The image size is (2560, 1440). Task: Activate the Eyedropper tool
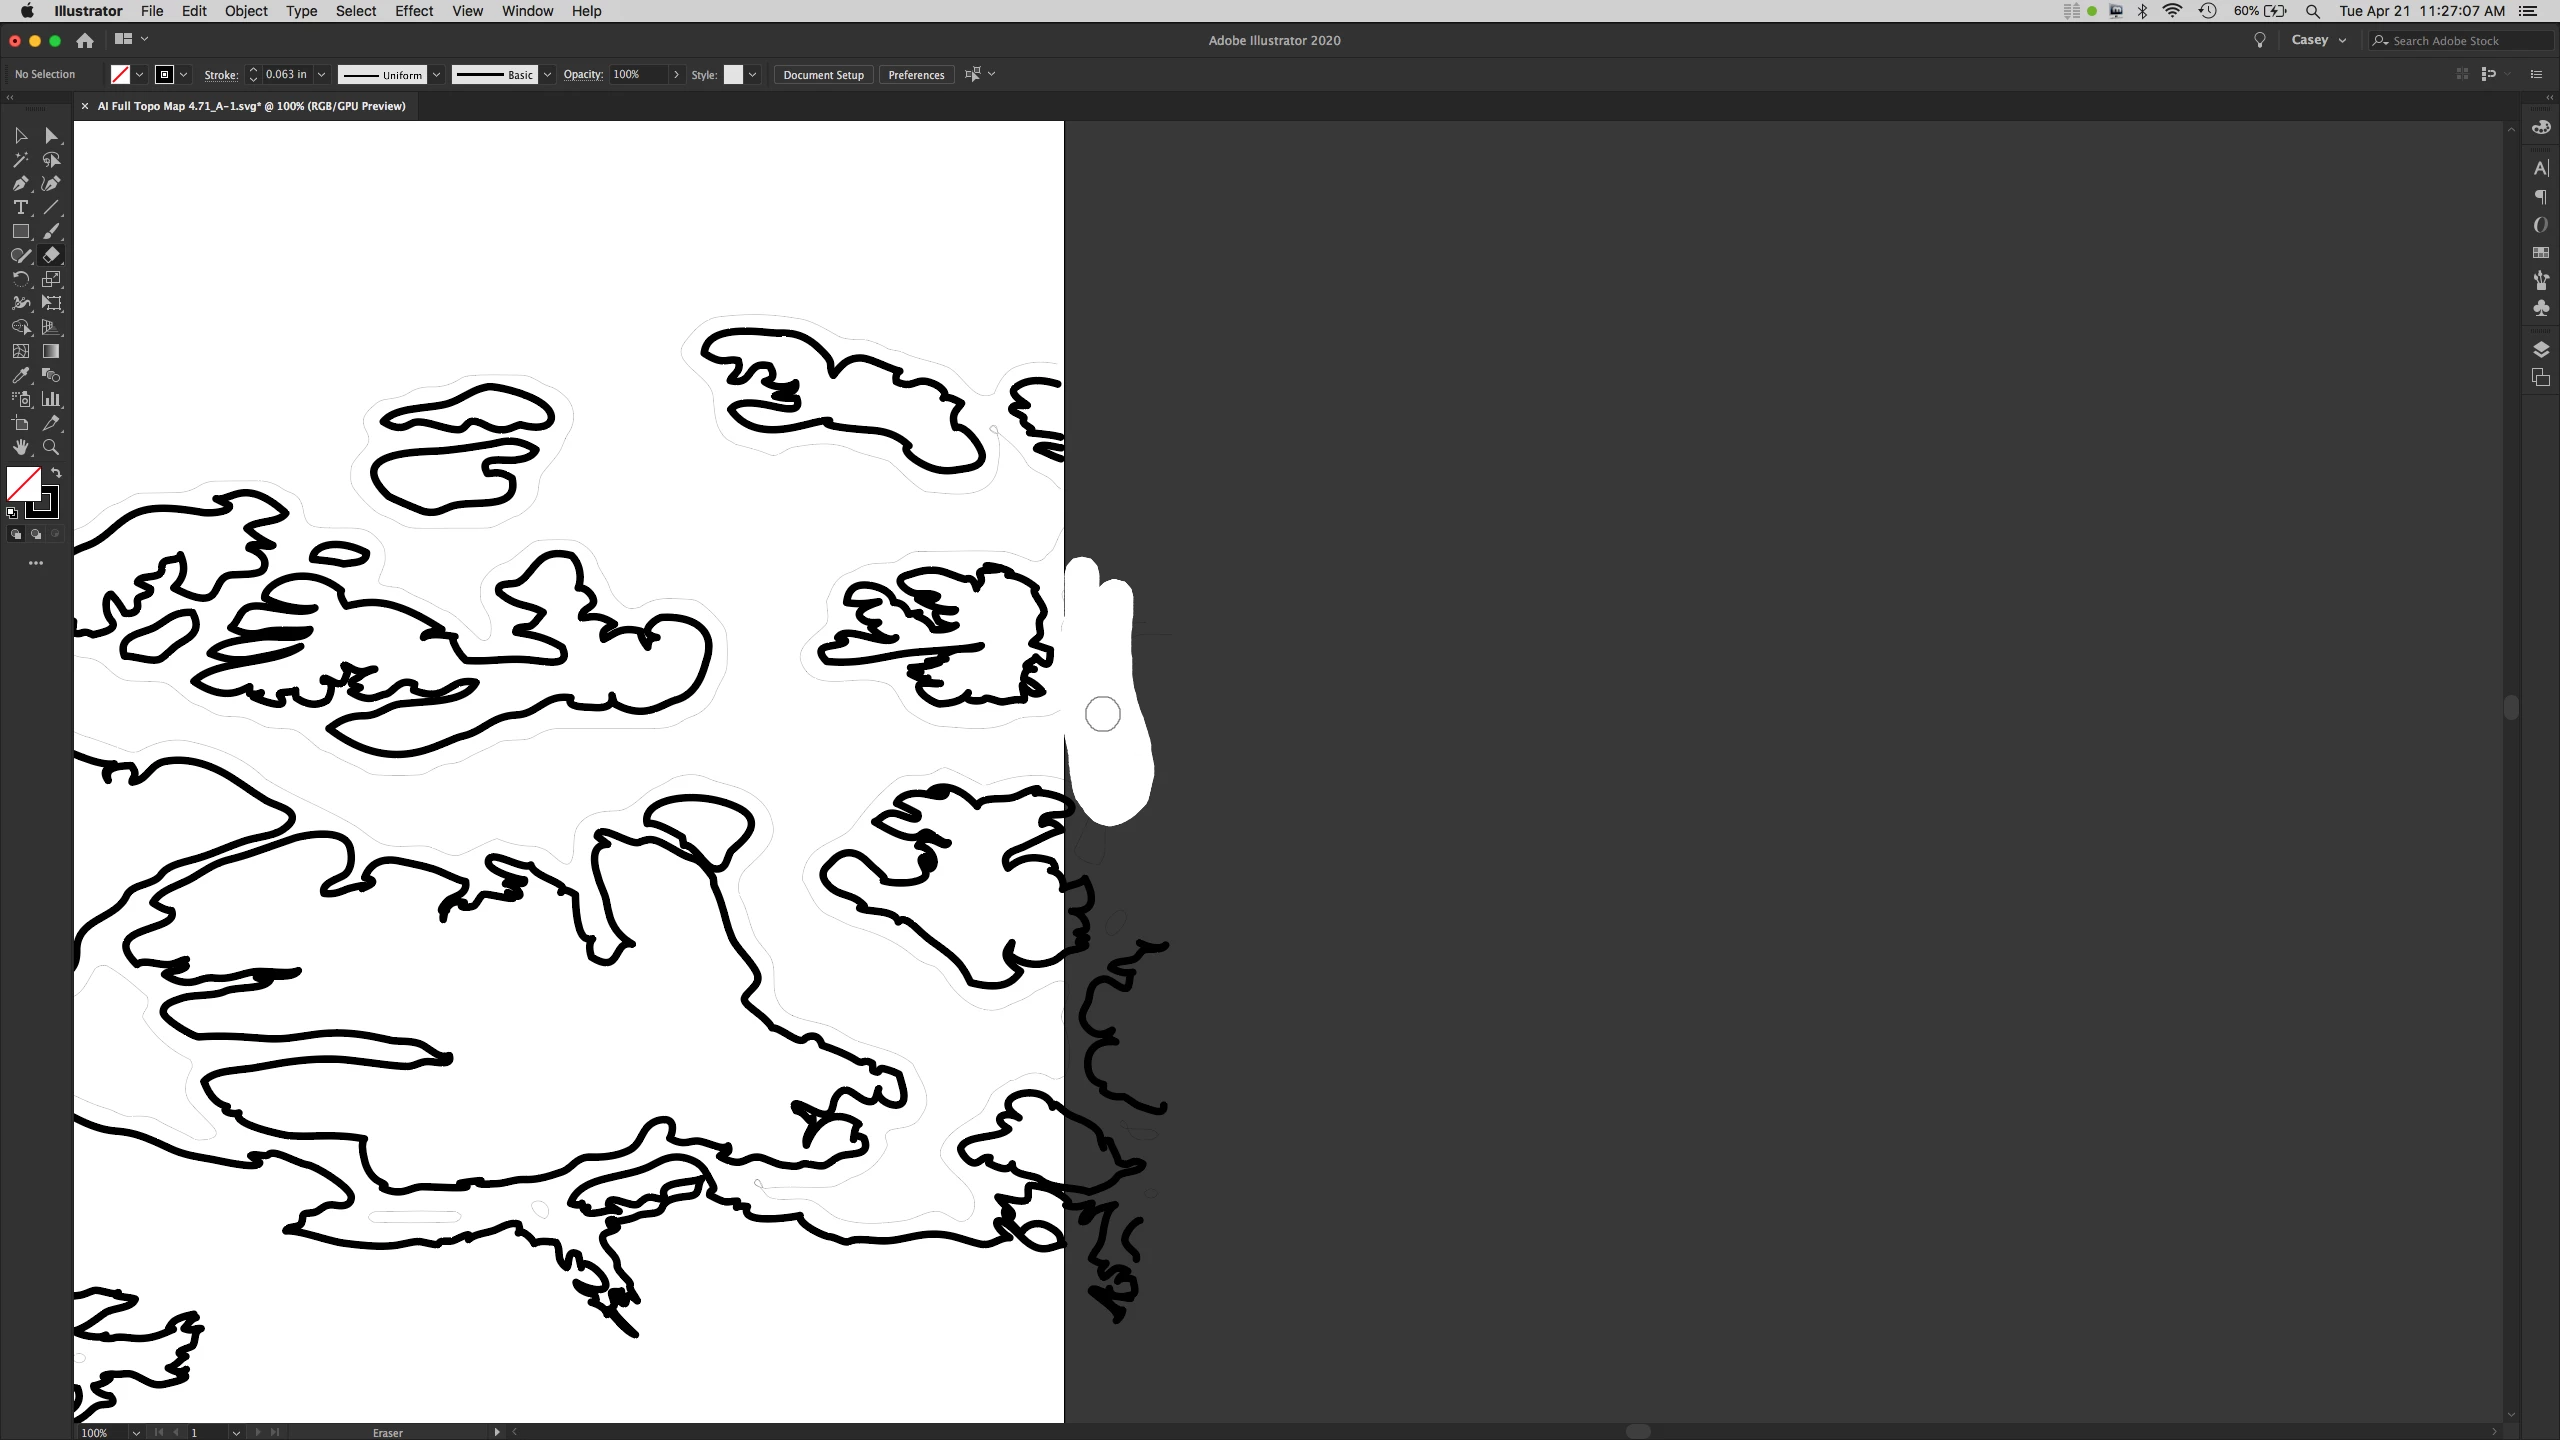coord(20,375)
